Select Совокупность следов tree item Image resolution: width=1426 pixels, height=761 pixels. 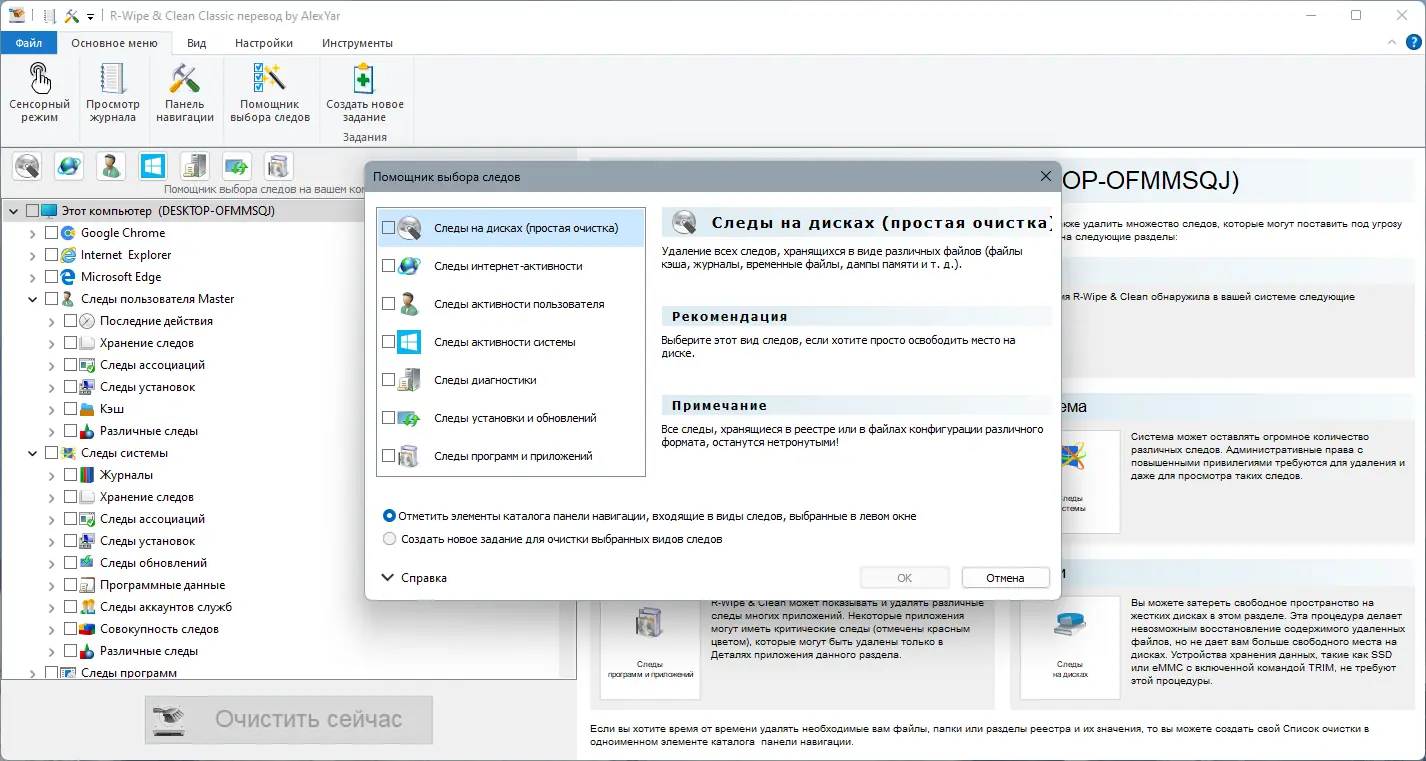pyautogui.click(x=159, y=629)
